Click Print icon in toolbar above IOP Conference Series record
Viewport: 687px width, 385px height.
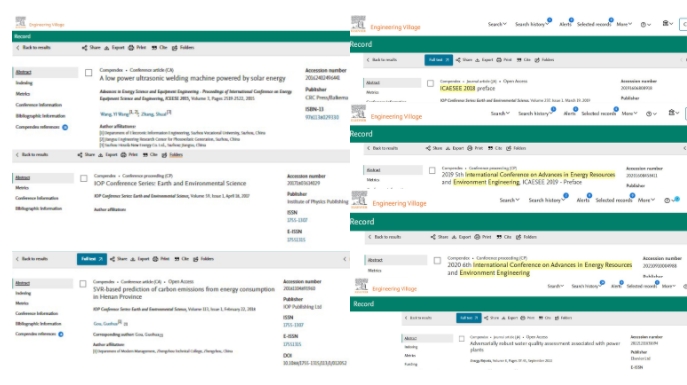[124, 155]
